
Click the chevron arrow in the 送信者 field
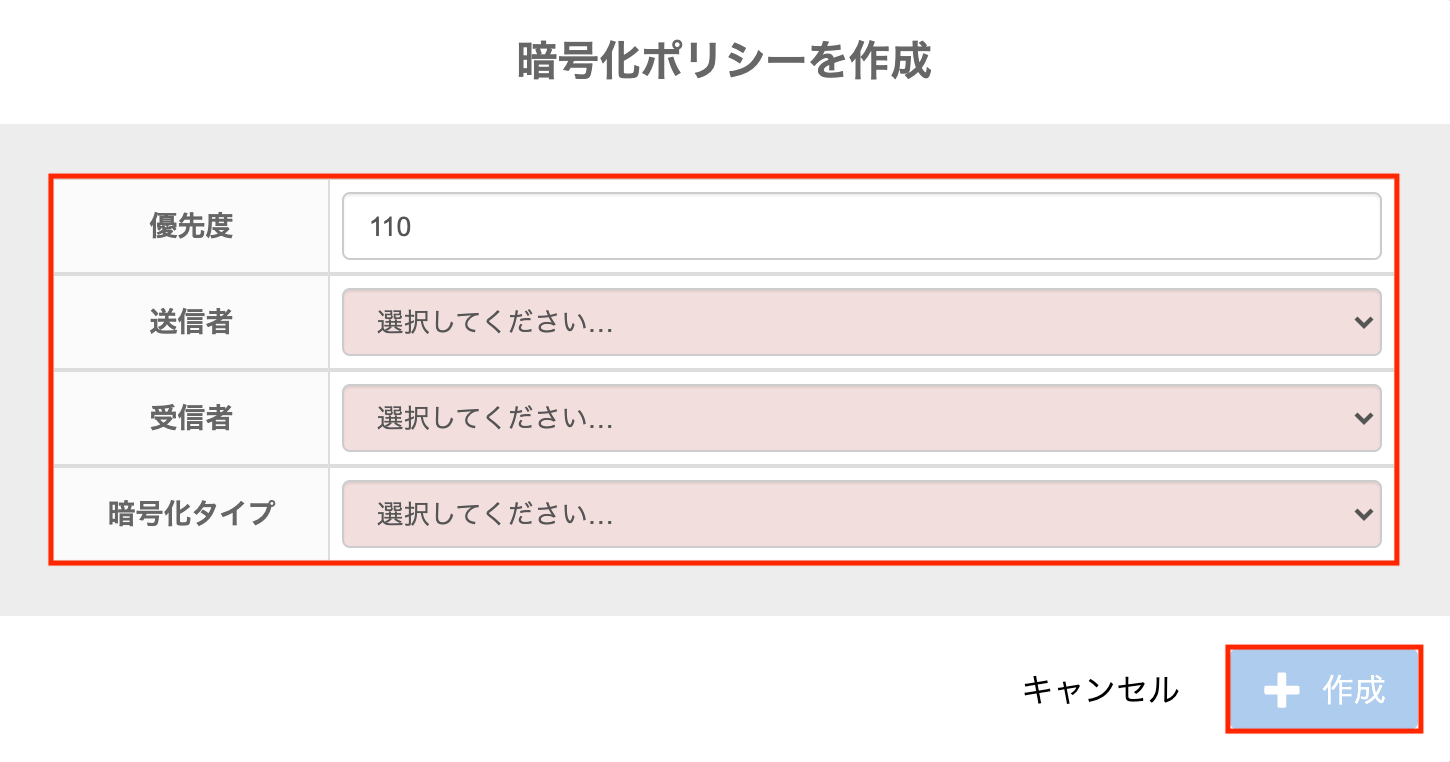[x=1362, y=322]
